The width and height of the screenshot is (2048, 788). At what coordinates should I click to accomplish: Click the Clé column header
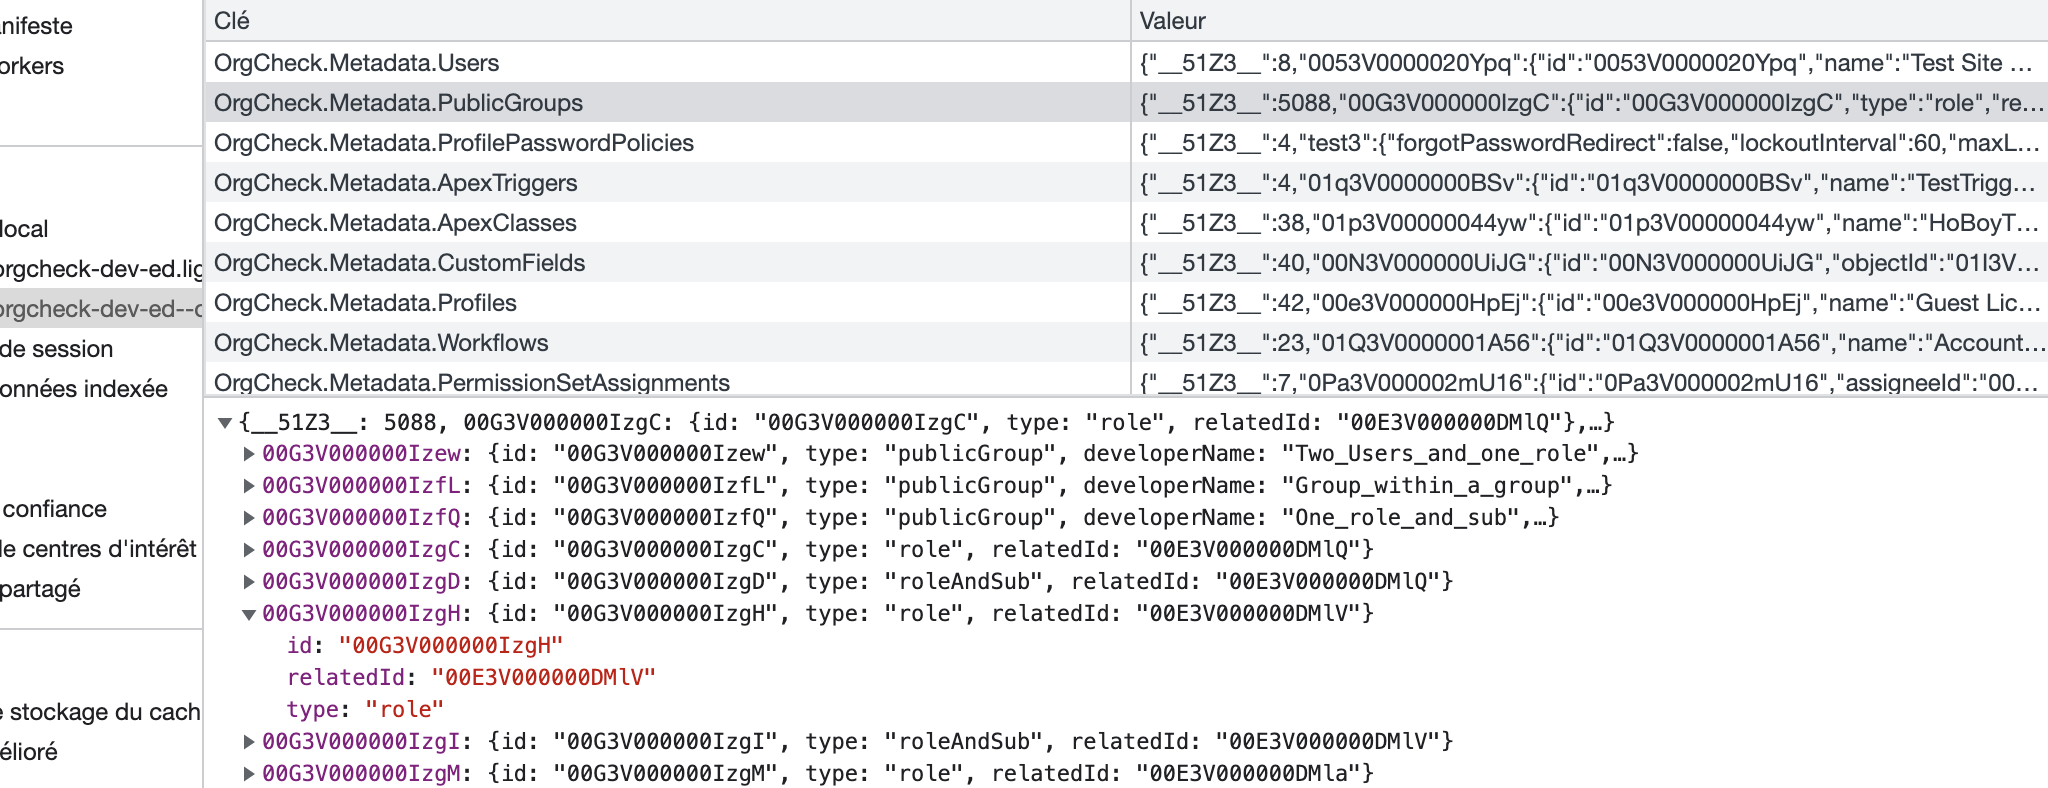(230, 20)
